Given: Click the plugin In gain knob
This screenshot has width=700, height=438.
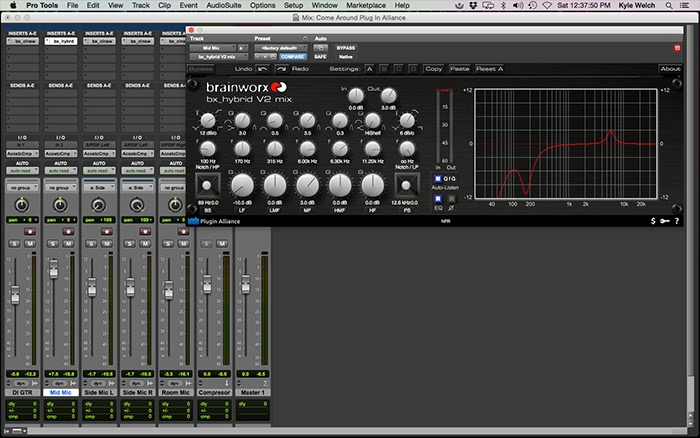Looking at the screenshot, I should [356, 96].
